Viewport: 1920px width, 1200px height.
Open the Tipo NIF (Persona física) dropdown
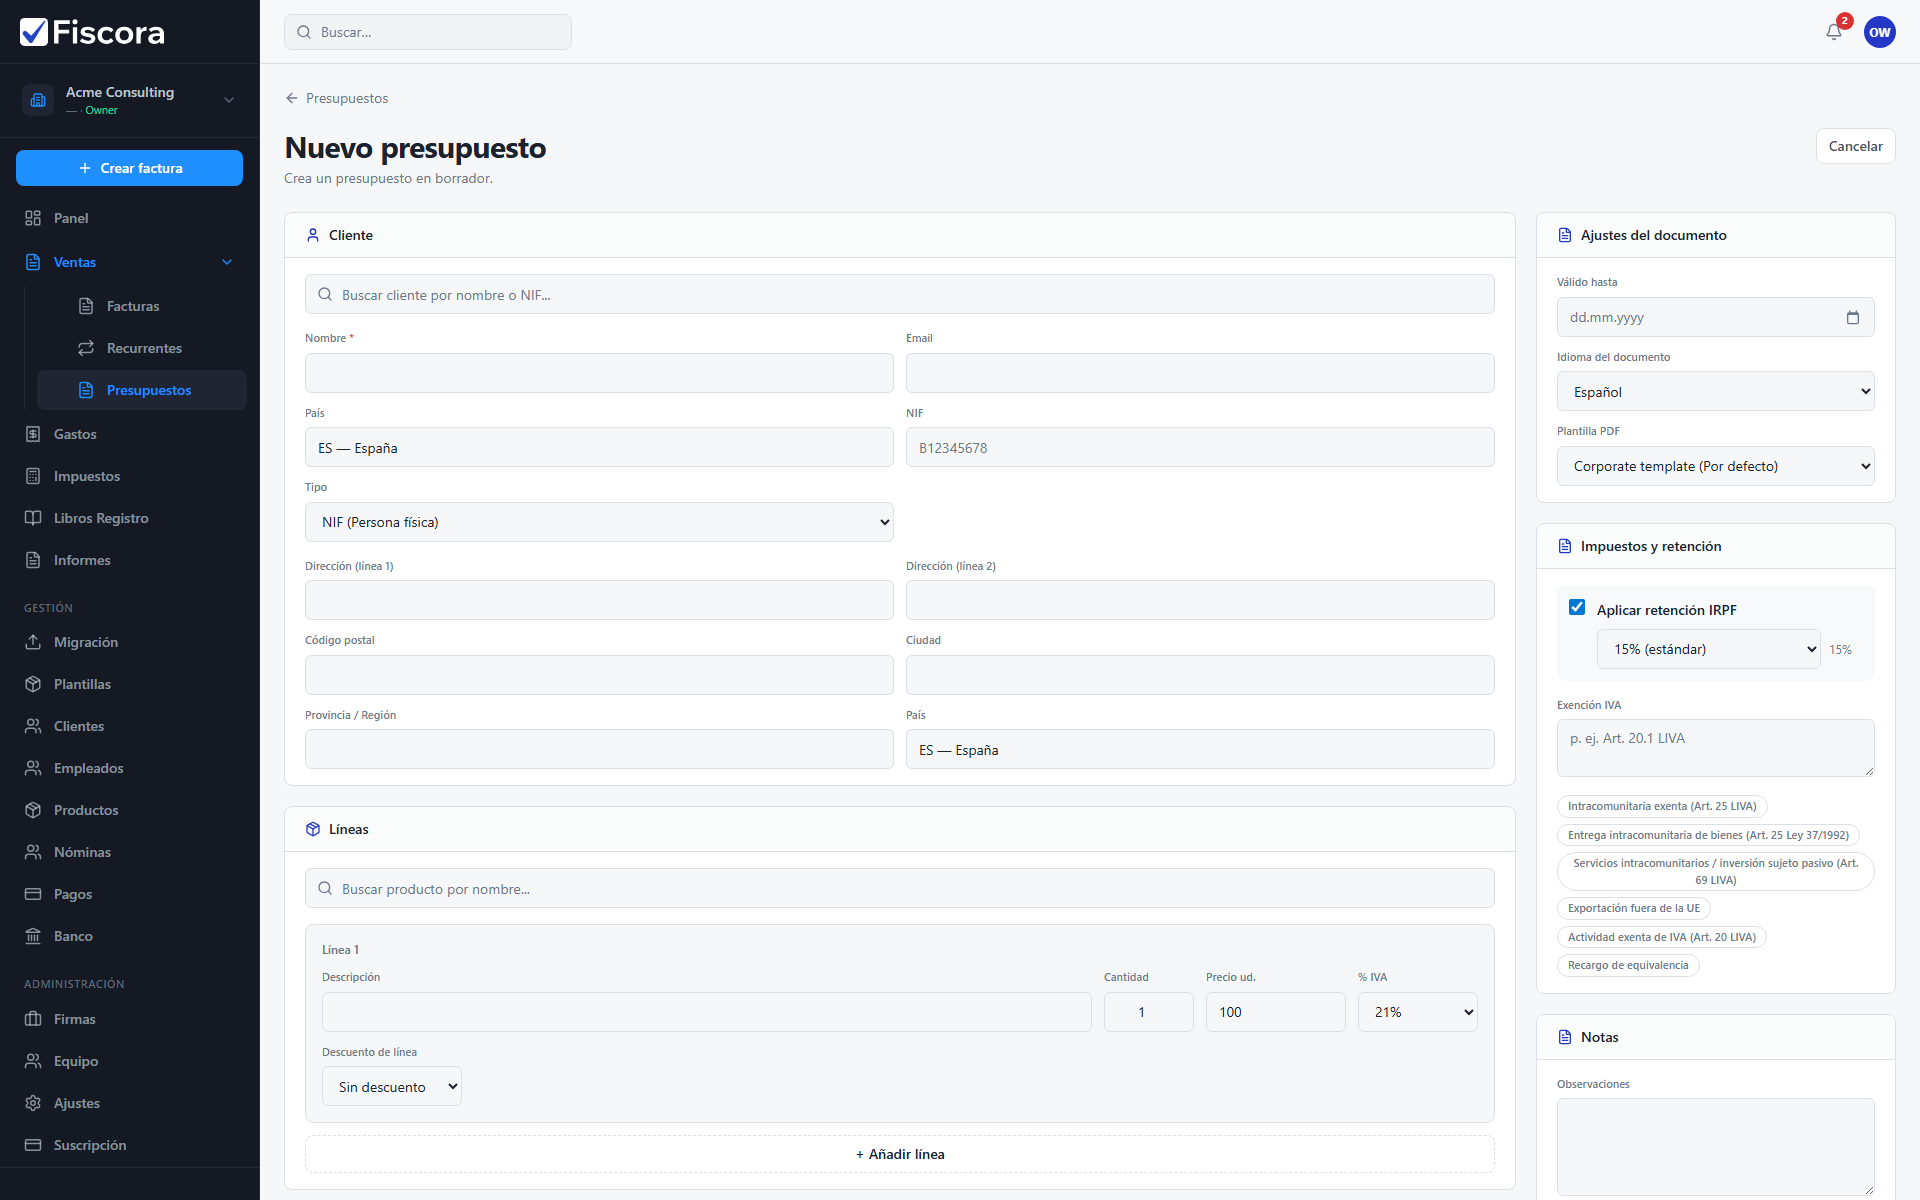599,522
